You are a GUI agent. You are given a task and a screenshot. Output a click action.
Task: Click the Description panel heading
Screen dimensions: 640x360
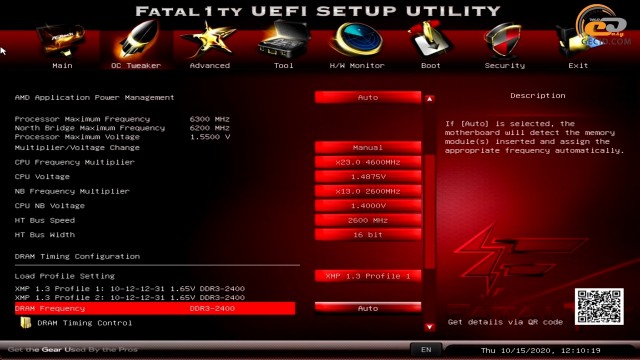coord(538,95)
